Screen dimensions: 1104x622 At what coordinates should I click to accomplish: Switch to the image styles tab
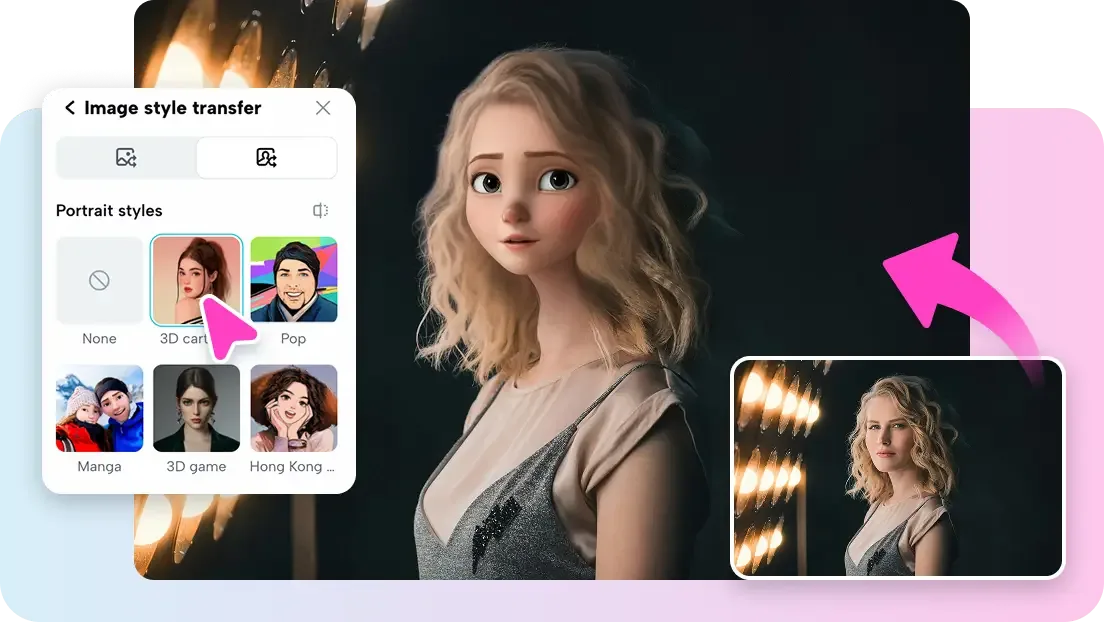tap(126, 157)
